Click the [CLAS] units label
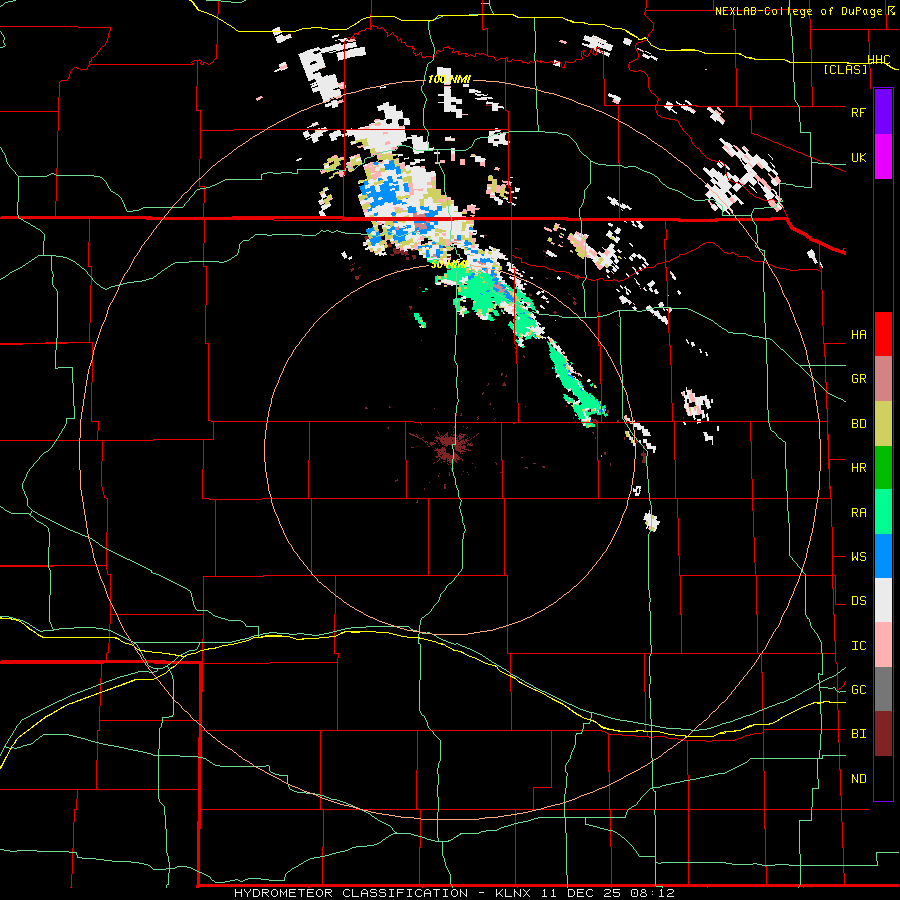 845,69
